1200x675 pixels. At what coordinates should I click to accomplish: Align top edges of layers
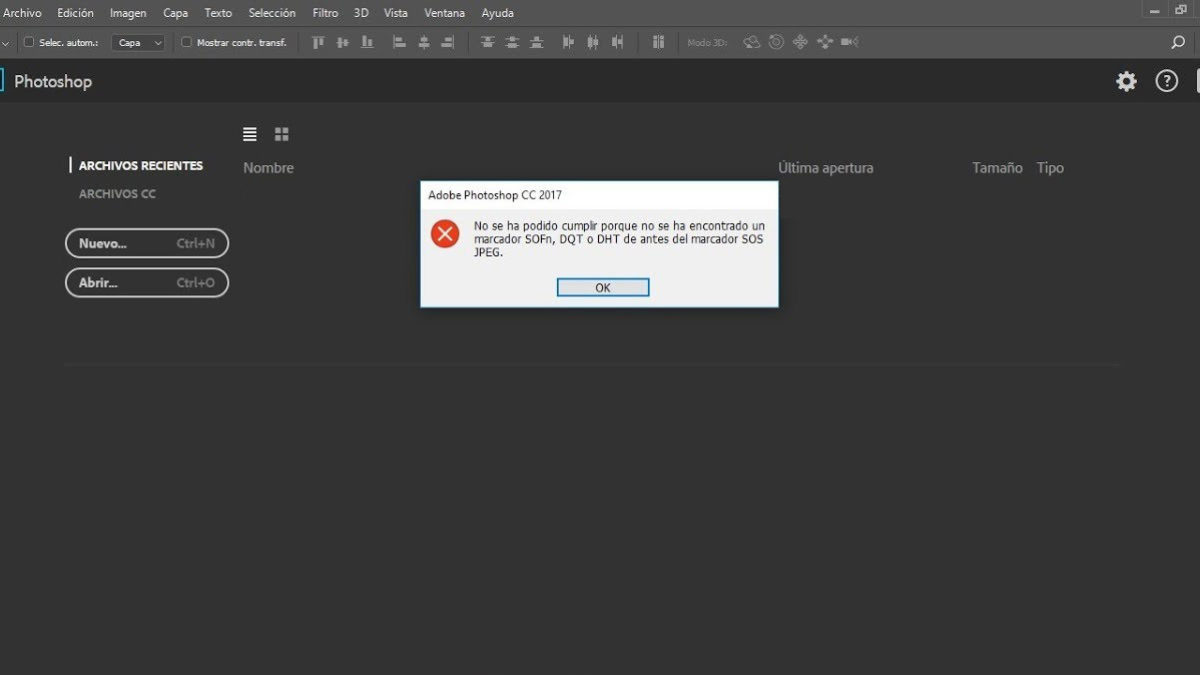319,42
